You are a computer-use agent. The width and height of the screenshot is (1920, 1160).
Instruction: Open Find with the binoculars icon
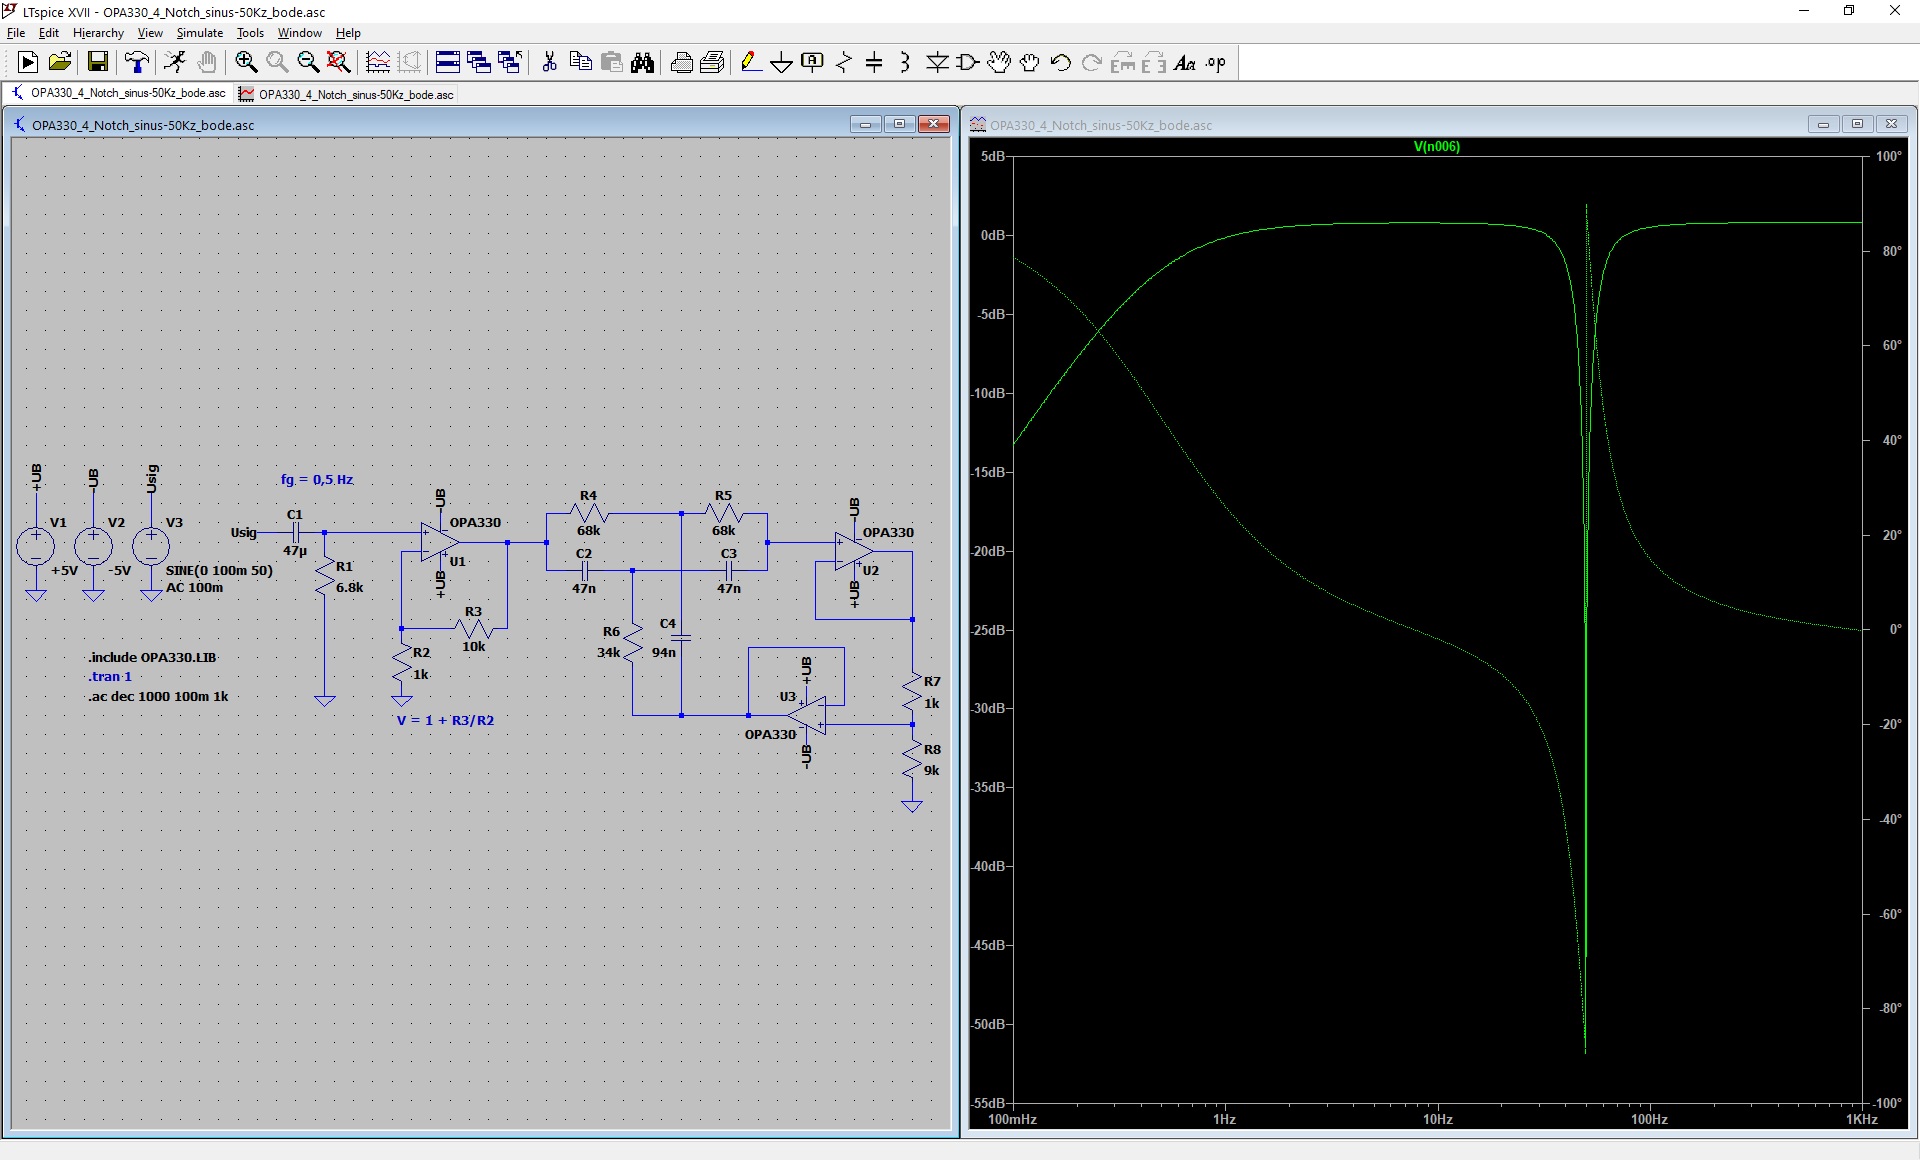click(642, 63)
